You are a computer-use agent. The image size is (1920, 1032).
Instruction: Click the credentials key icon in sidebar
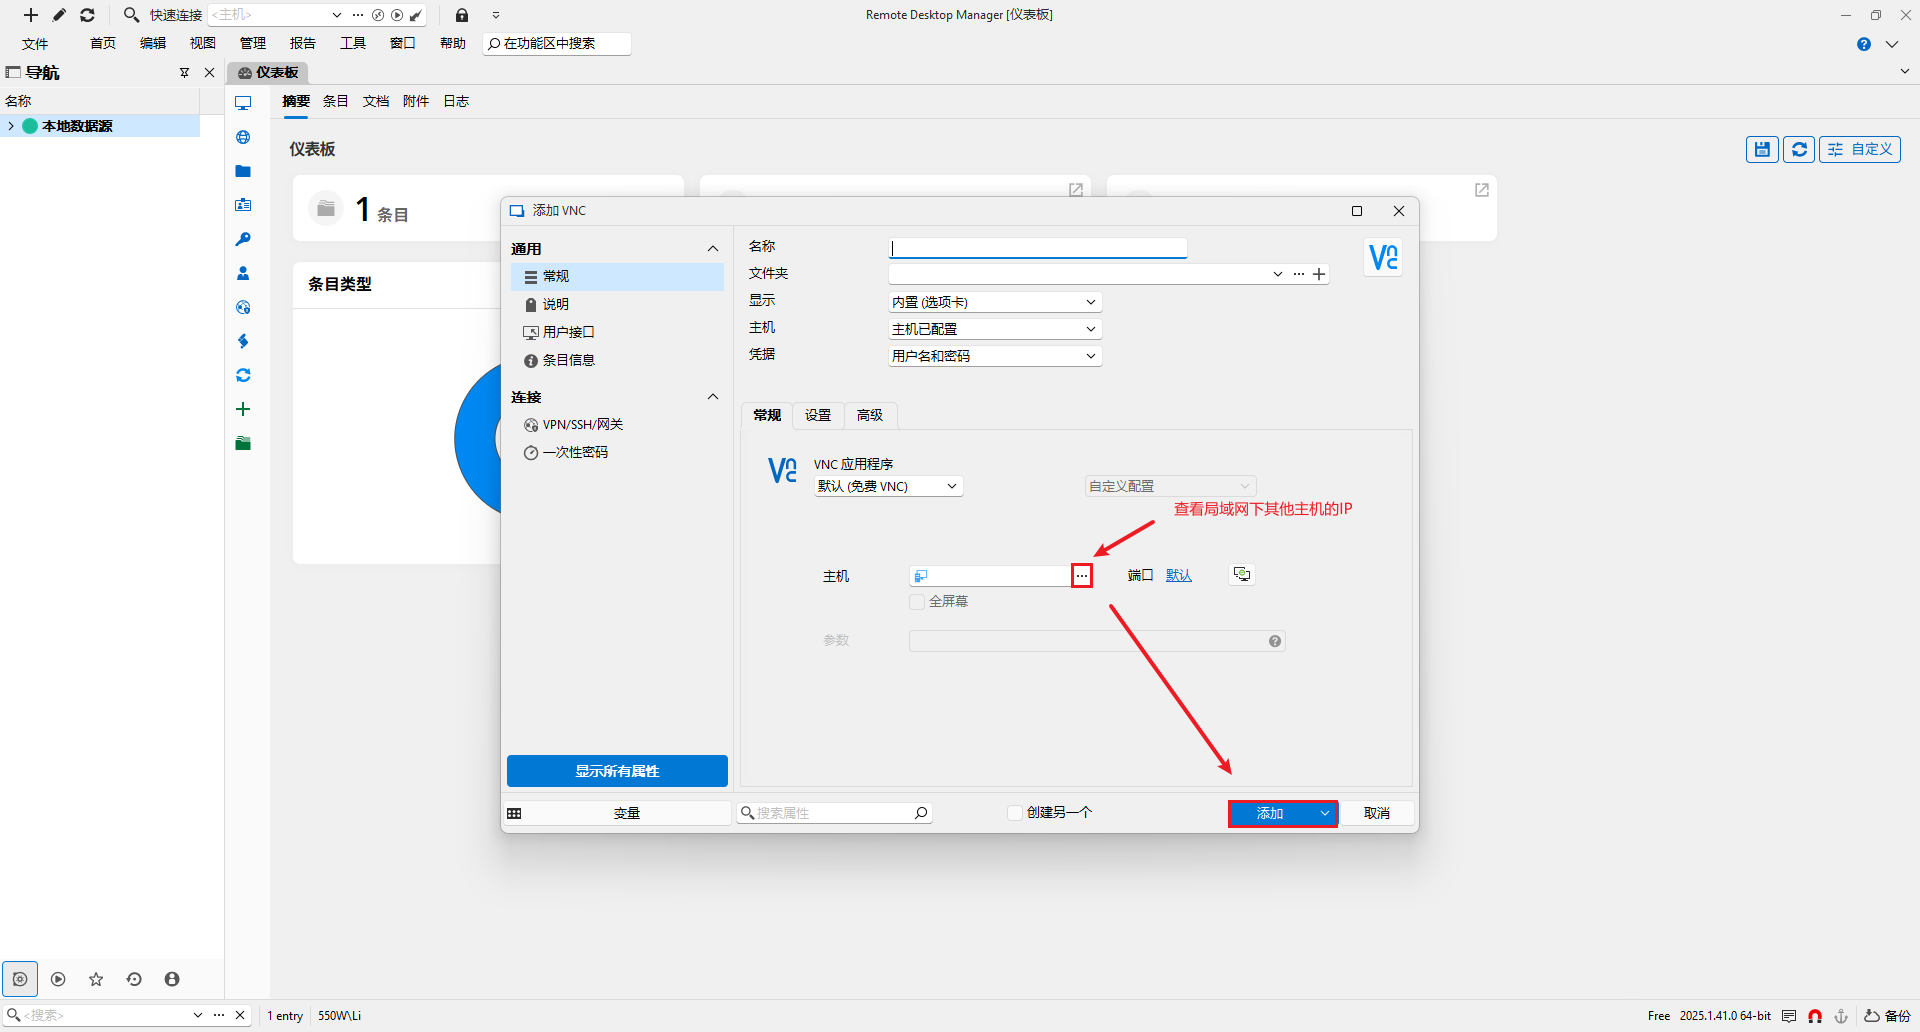click(x=243, y=239)
